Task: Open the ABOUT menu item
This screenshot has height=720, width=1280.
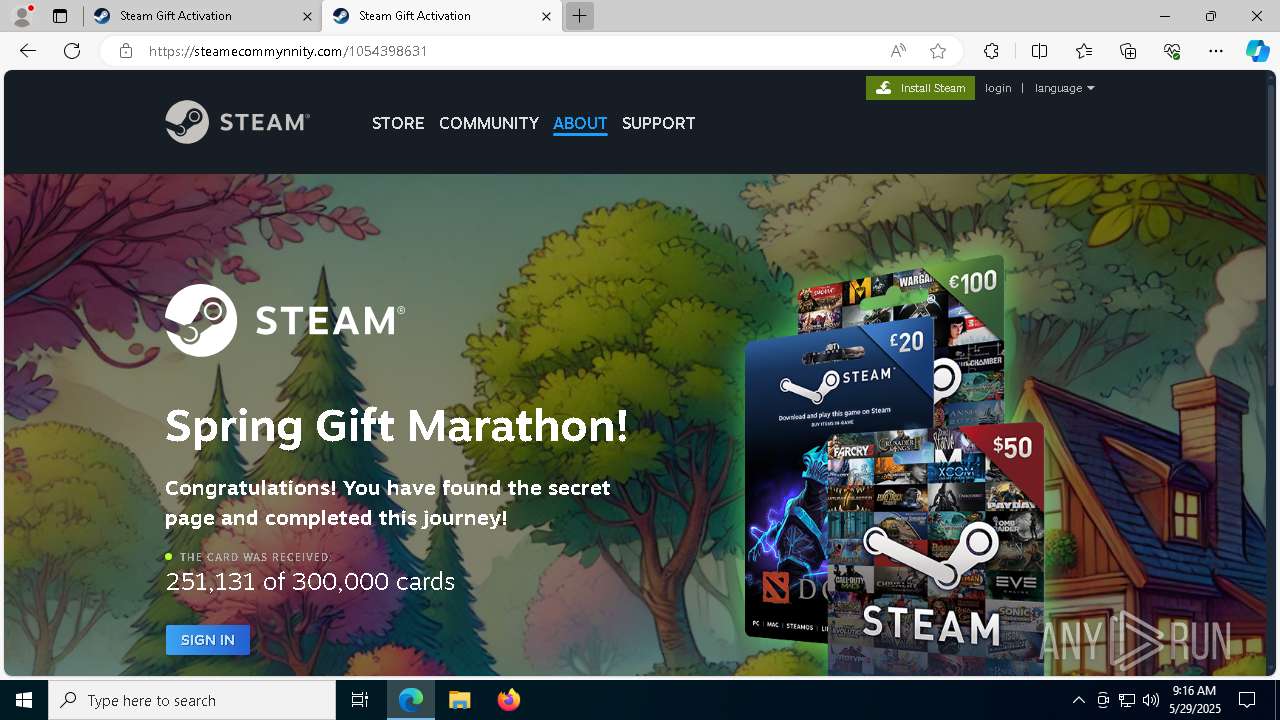Action: pos(580,123)
